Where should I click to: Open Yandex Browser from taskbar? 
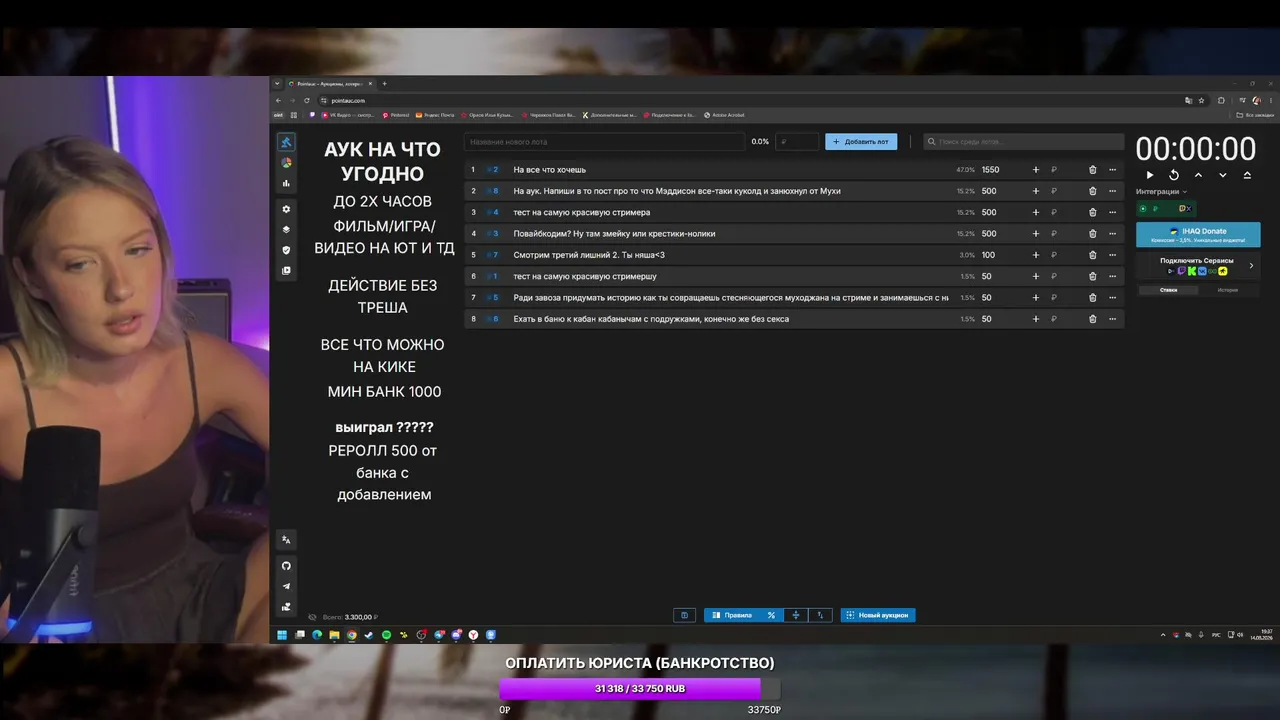473,635
